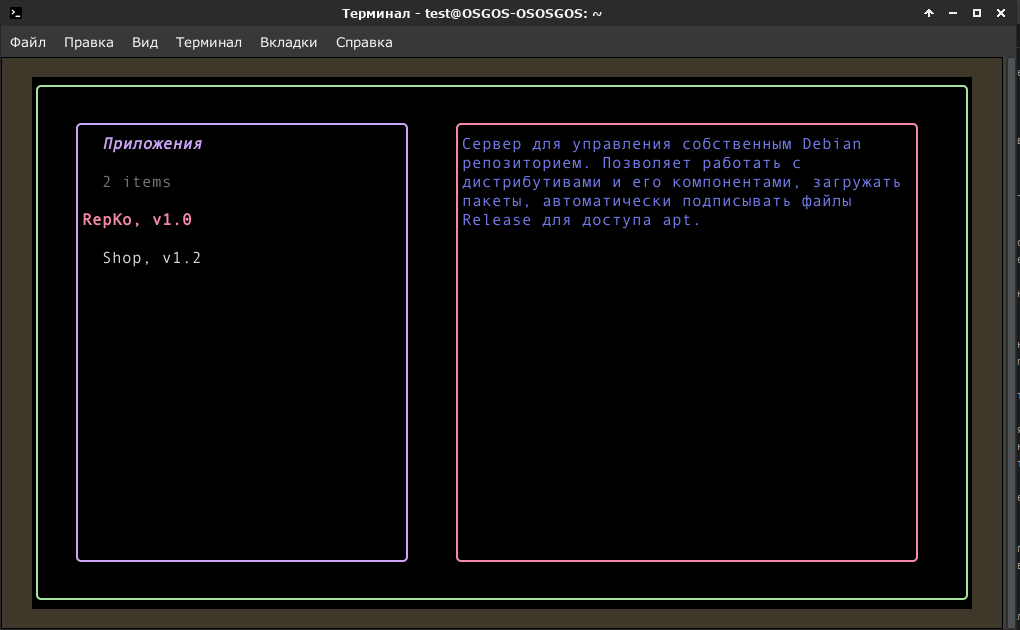Click the Debian repository description text
Viewport: 1020px width, 630px height.
[681, 182]
